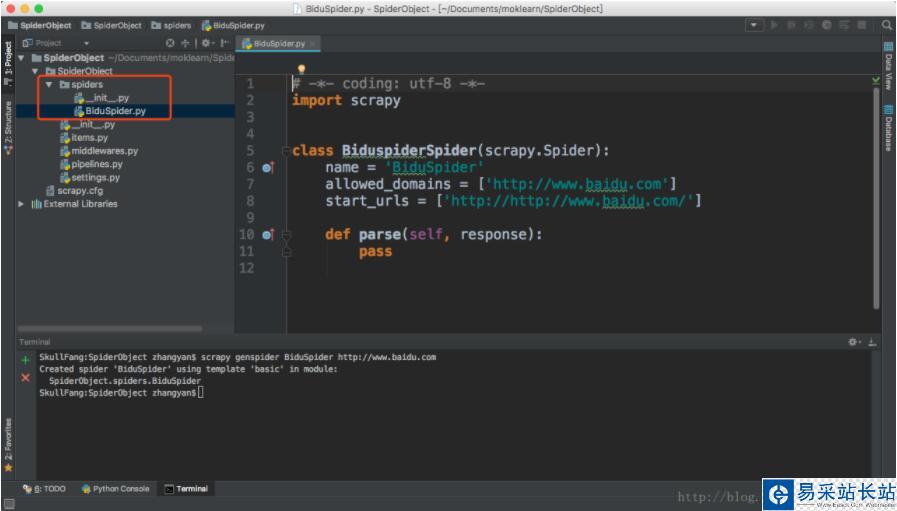Add a new terminal session with green plus
Image resolution: width=897 pixels, height=511 pixels.
pyautogui.click(x=25, y=360)
